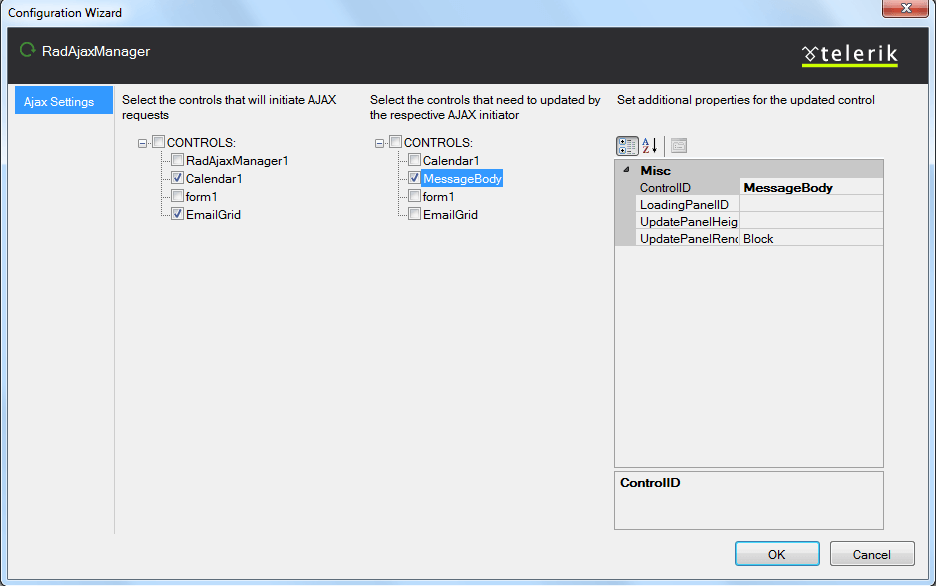Select the UpdatePanelRenc property name
The image size is (936, 586).
click(x=688, y=238)
